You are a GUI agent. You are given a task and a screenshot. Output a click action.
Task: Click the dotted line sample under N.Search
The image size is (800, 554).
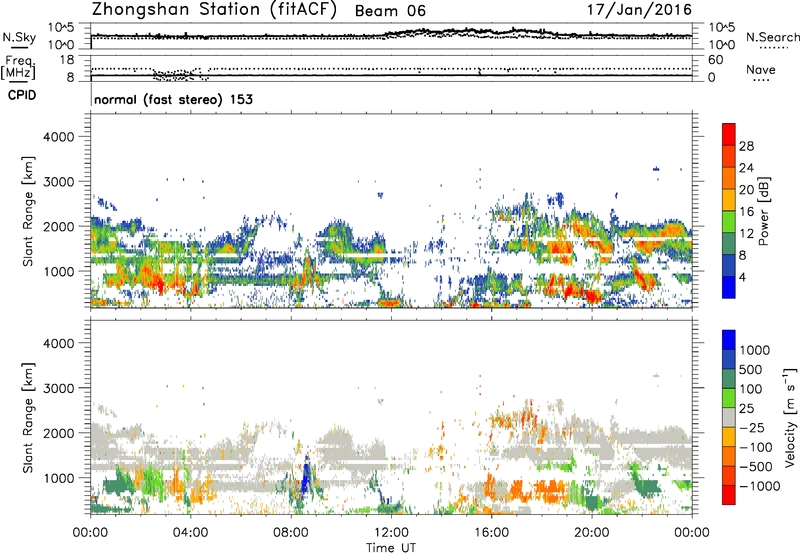coord(773,47)
